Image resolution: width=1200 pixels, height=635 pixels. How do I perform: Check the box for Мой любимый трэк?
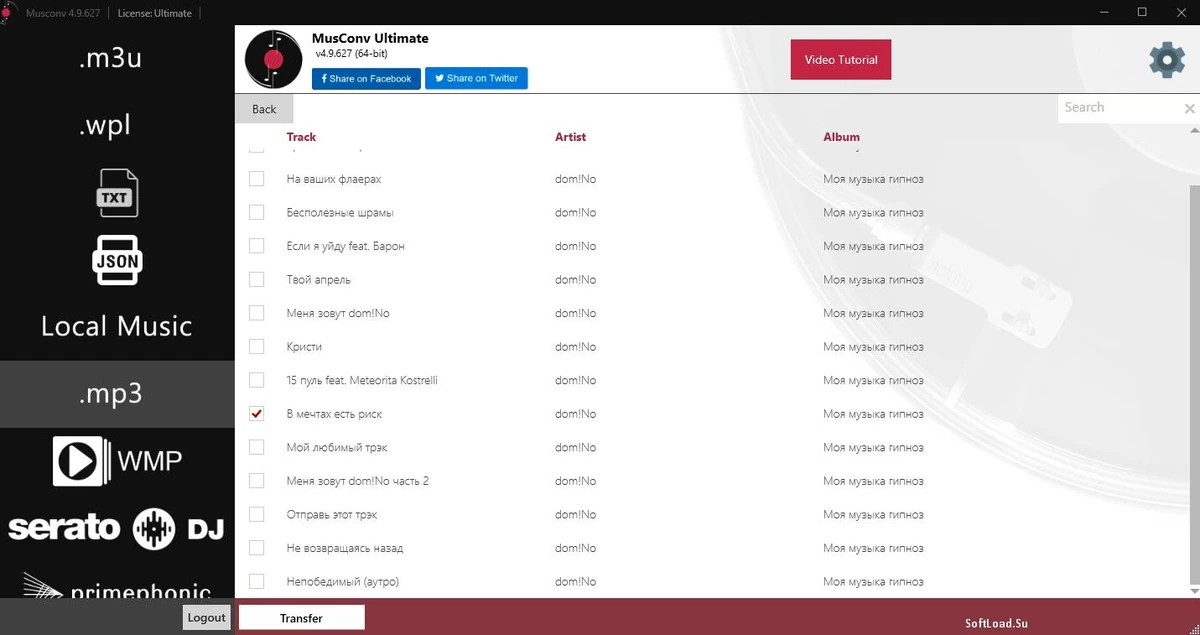[x=257, y=447]
